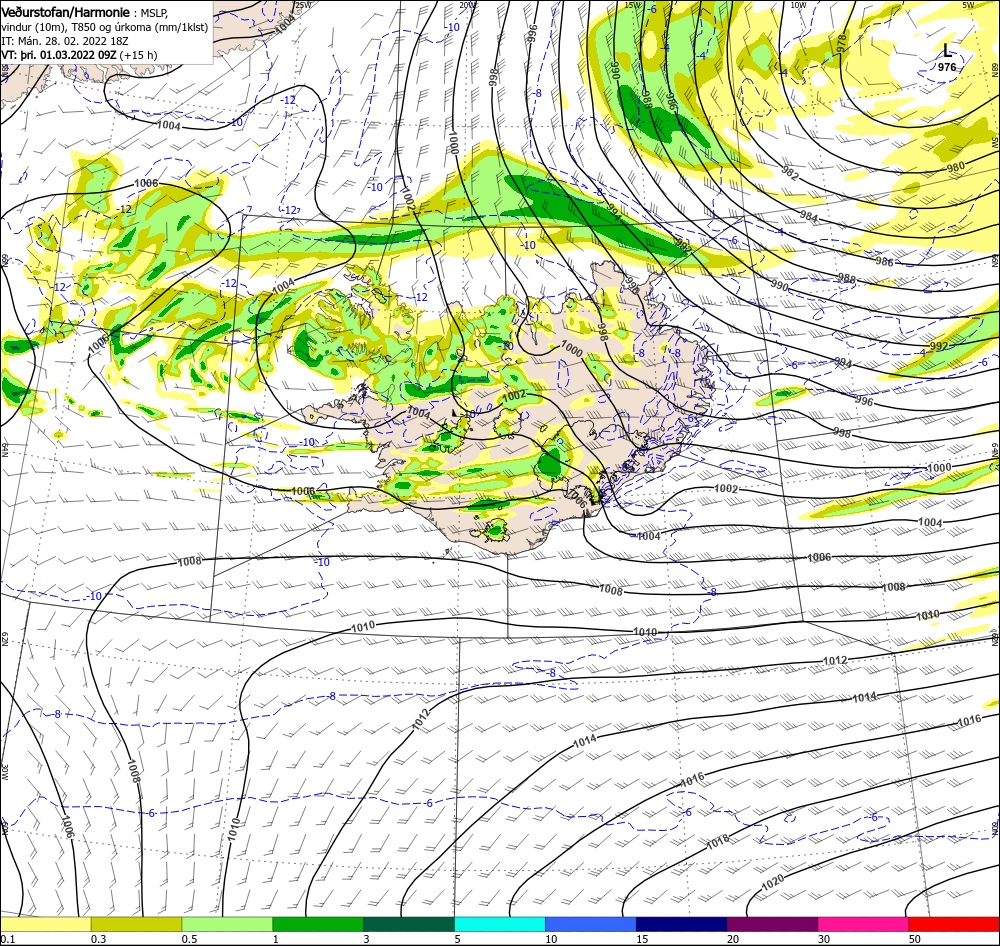
Task: Click the L low-pressure center symbol
Action: (x=947, y=51)
